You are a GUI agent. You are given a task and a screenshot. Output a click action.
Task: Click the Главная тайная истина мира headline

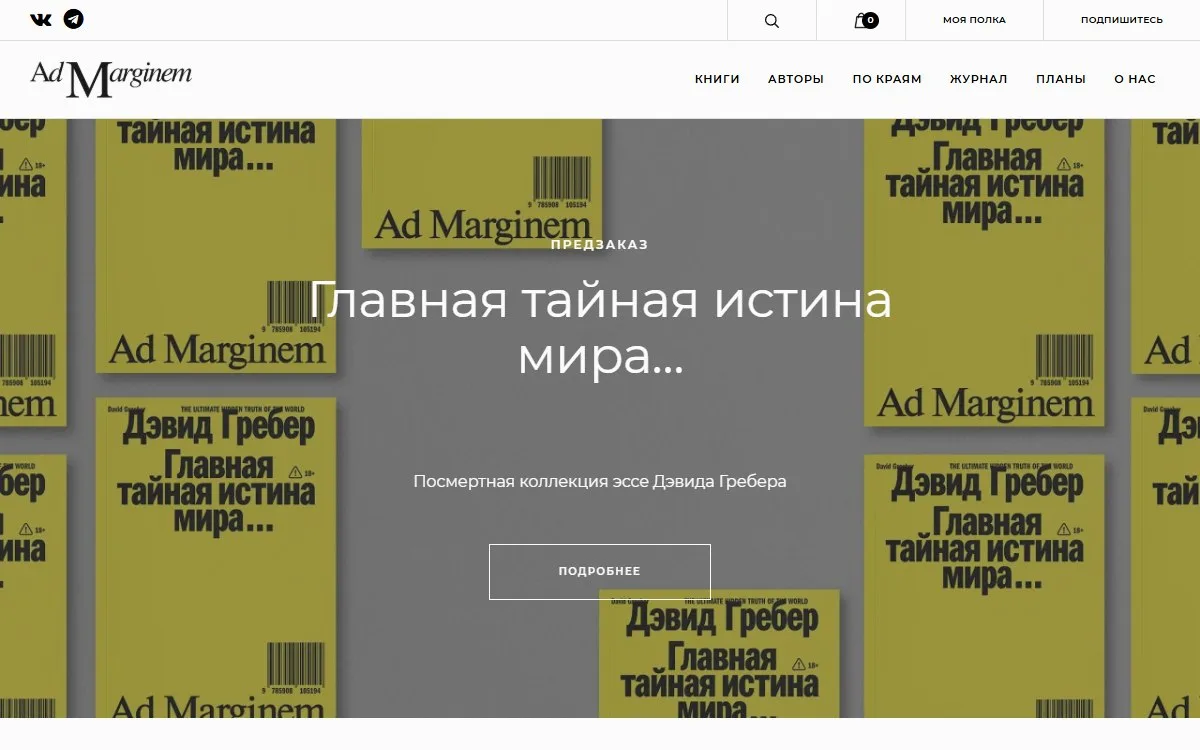(x=600, y=329)
